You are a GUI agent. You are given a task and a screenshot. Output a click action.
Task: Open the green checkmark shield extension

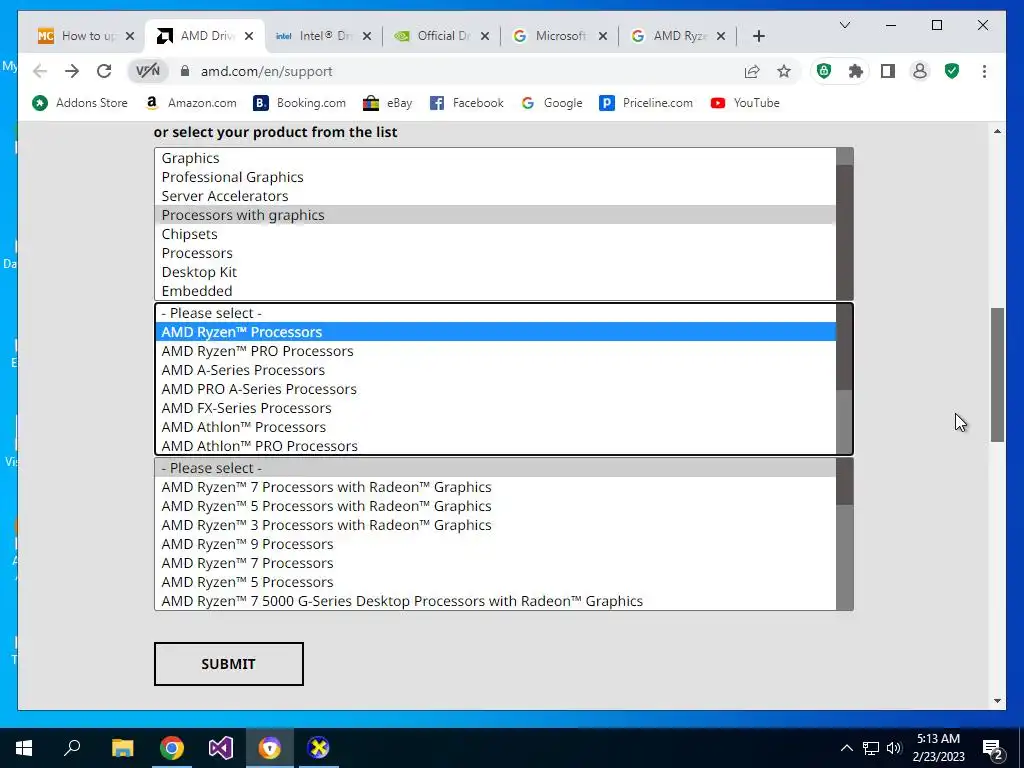952,71
